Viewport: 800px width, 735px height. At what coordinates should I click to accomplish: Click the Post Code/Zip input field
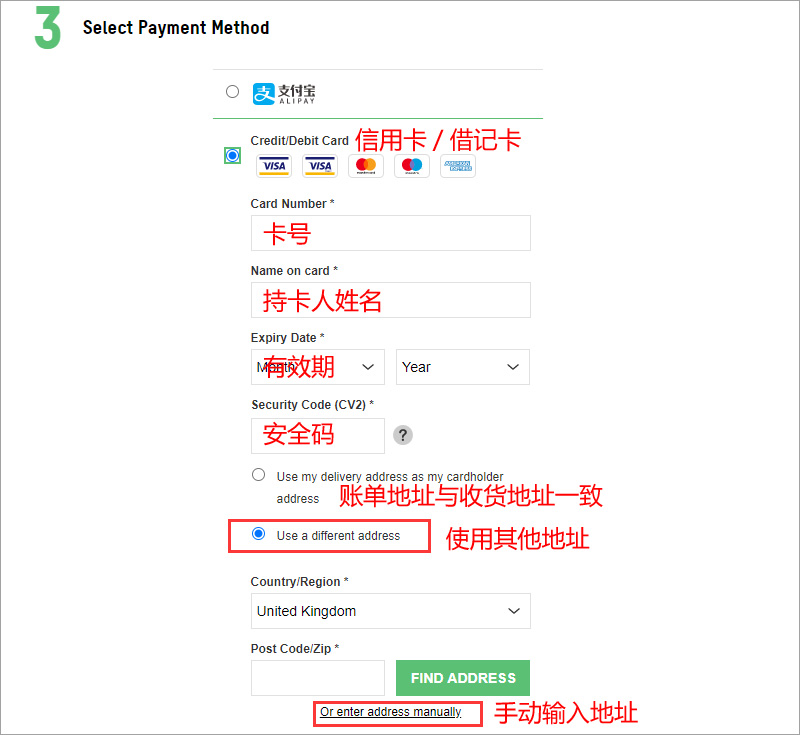point(317,678)
